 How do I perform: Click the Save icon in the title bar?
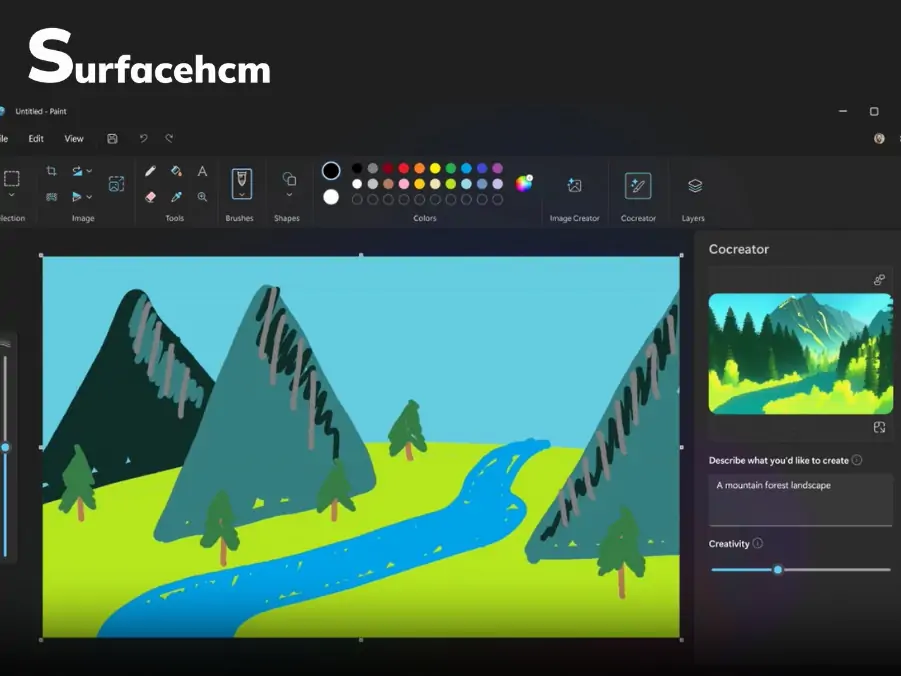112,139
